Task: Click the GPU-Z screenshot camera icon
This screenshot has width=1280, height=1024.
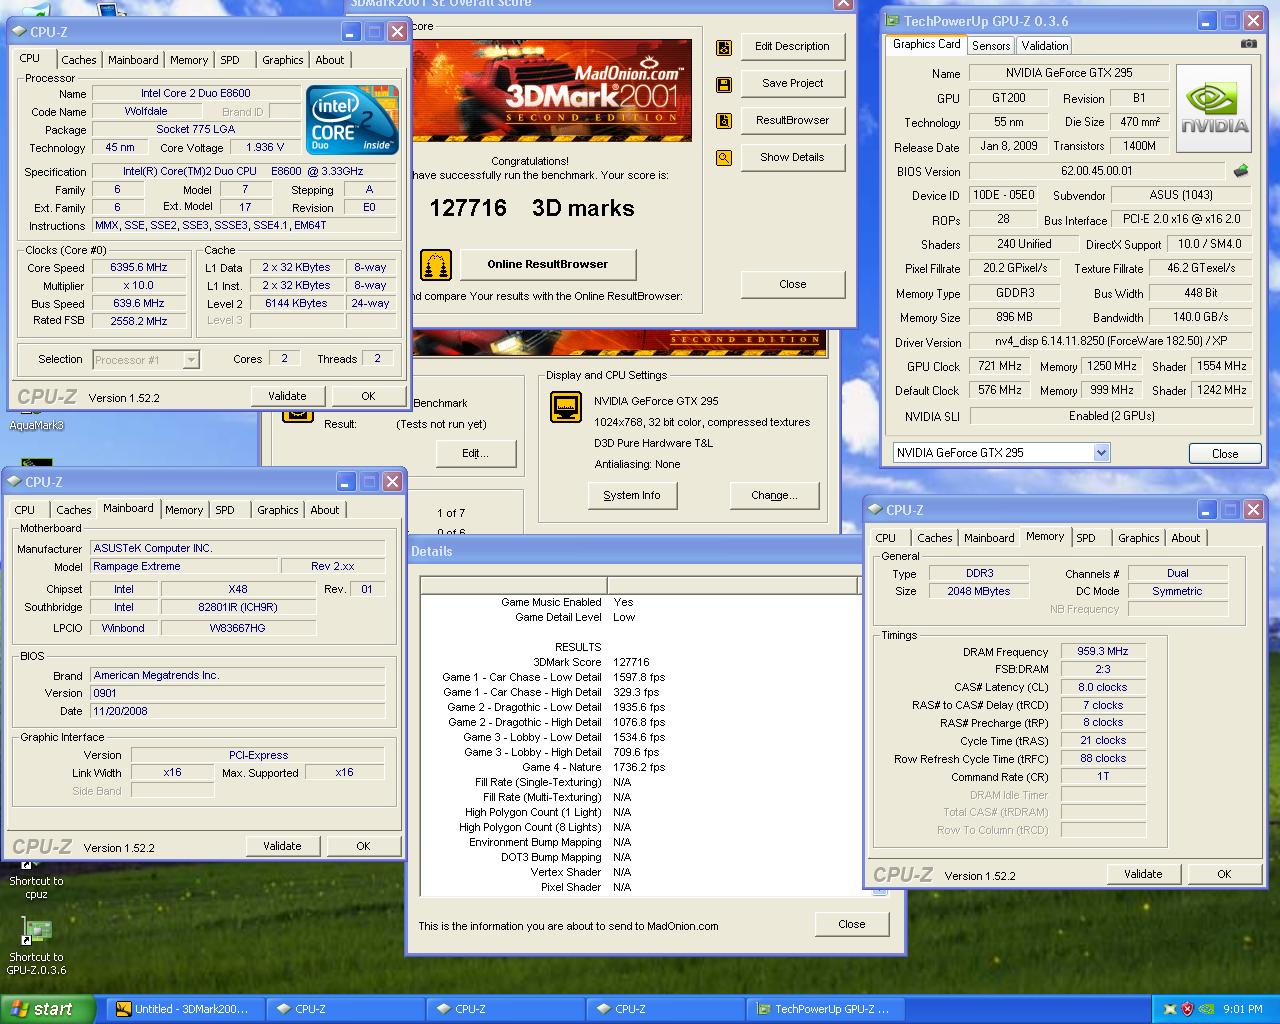Action: pos(1249,44)
